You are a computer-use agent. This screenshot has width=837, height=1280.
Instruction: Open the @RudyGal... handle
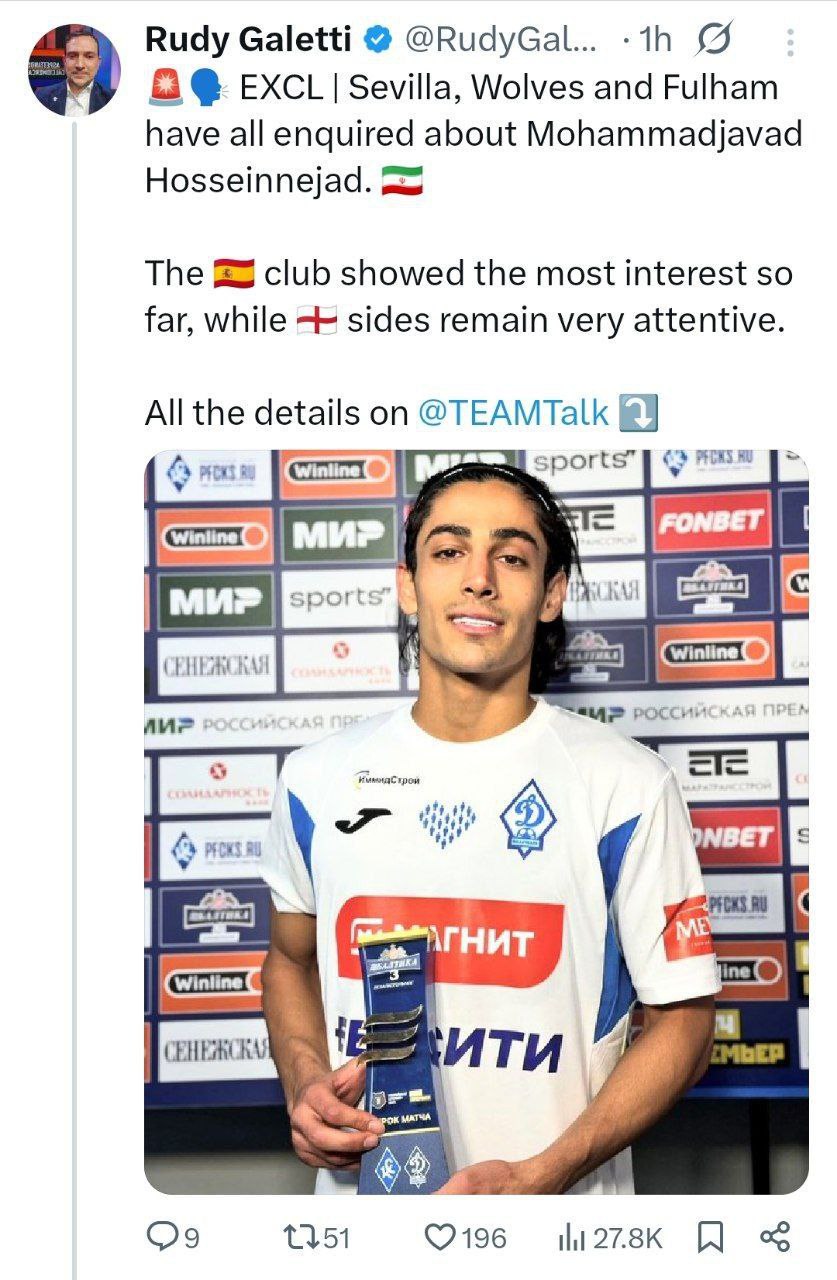(501, 41)
